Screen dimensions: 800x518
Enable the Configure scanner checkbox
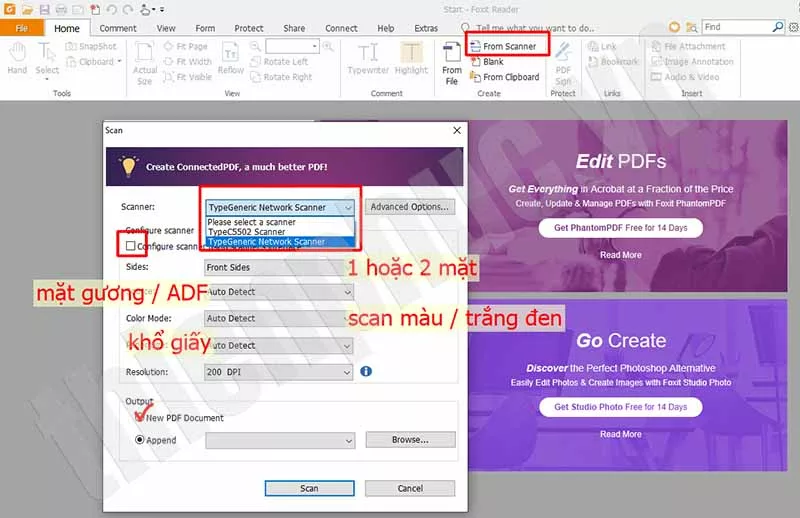[130, 246]
